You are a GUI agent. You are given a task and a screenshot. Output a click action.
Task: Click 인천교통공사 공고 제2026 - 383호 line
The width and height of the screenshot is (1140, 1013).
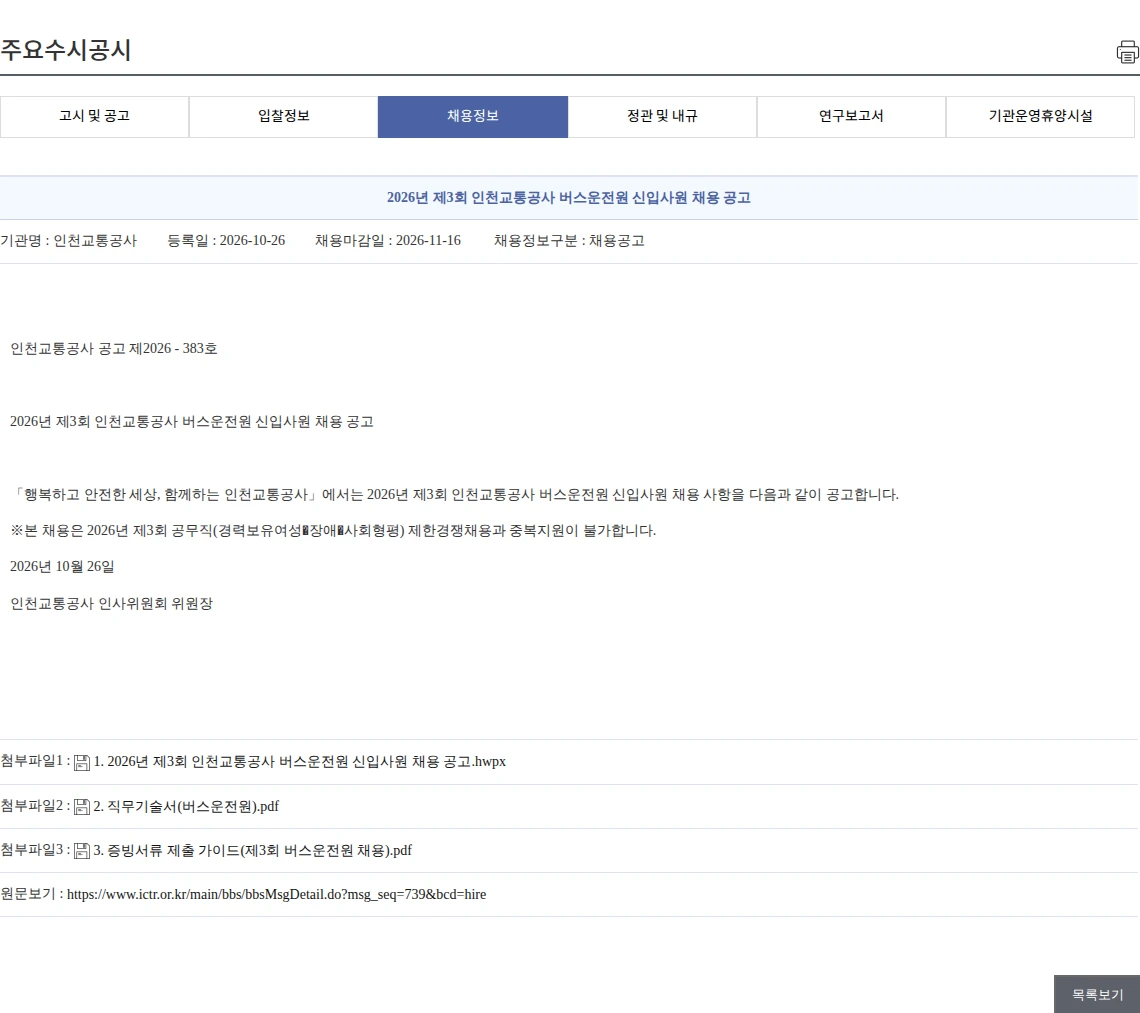[113, 348]
